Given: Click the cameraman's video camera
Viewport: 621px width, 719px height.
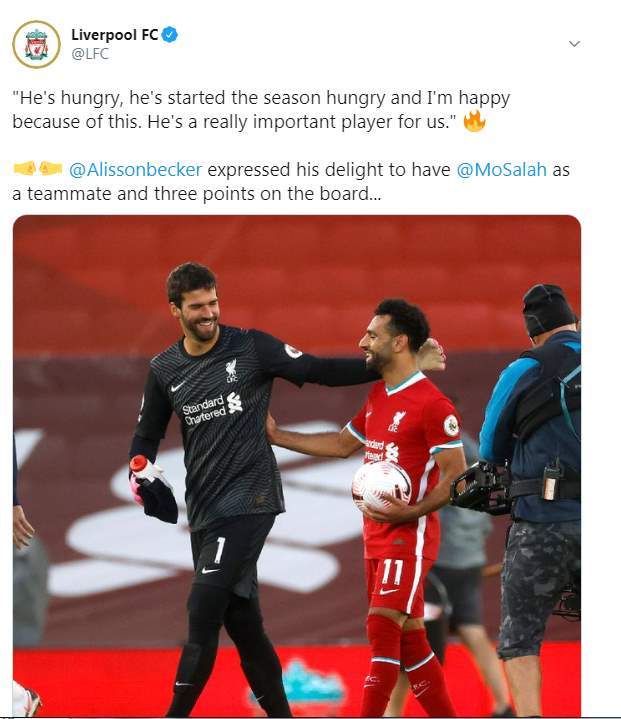Looking at the screenshot, I should pos(481,487).
